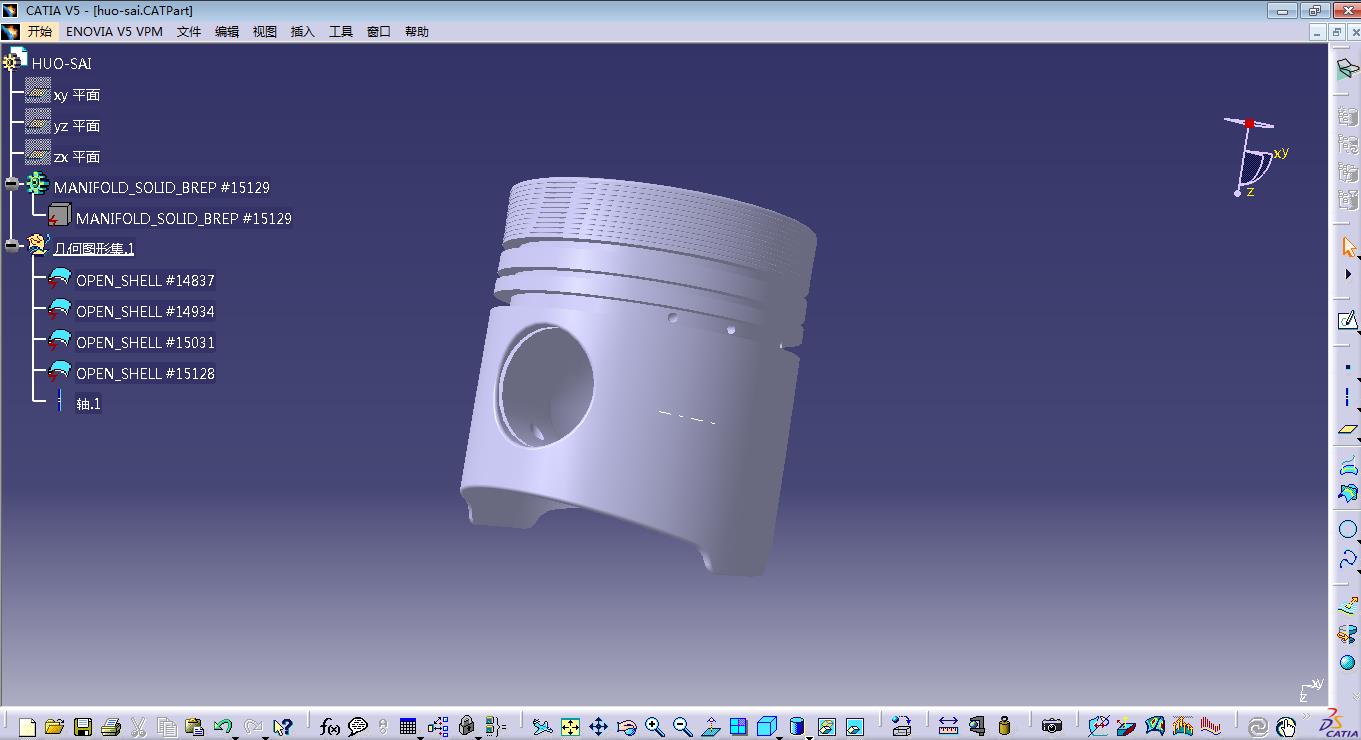The height and width of the screenshot is (740, 1361).
Task: Click Fit All In icon
Action: point(570,727)
